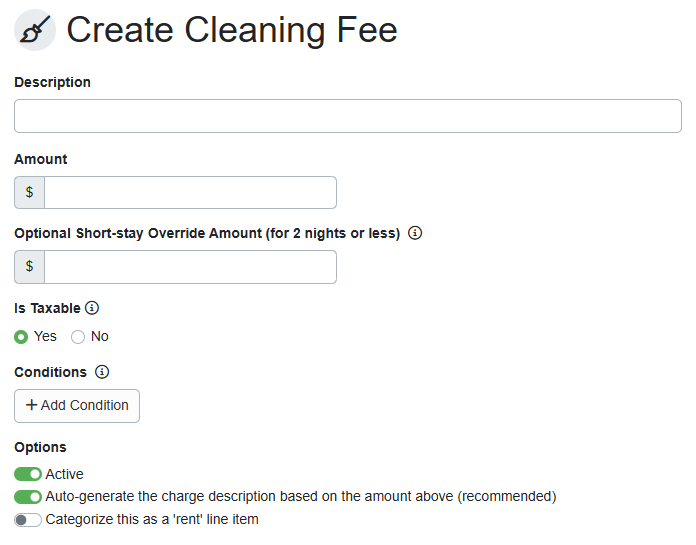The width and height of the screenshot is (696, 545).
Task: Enable Categorize as 'rent' line item toggle
Action: coord(28,520)
